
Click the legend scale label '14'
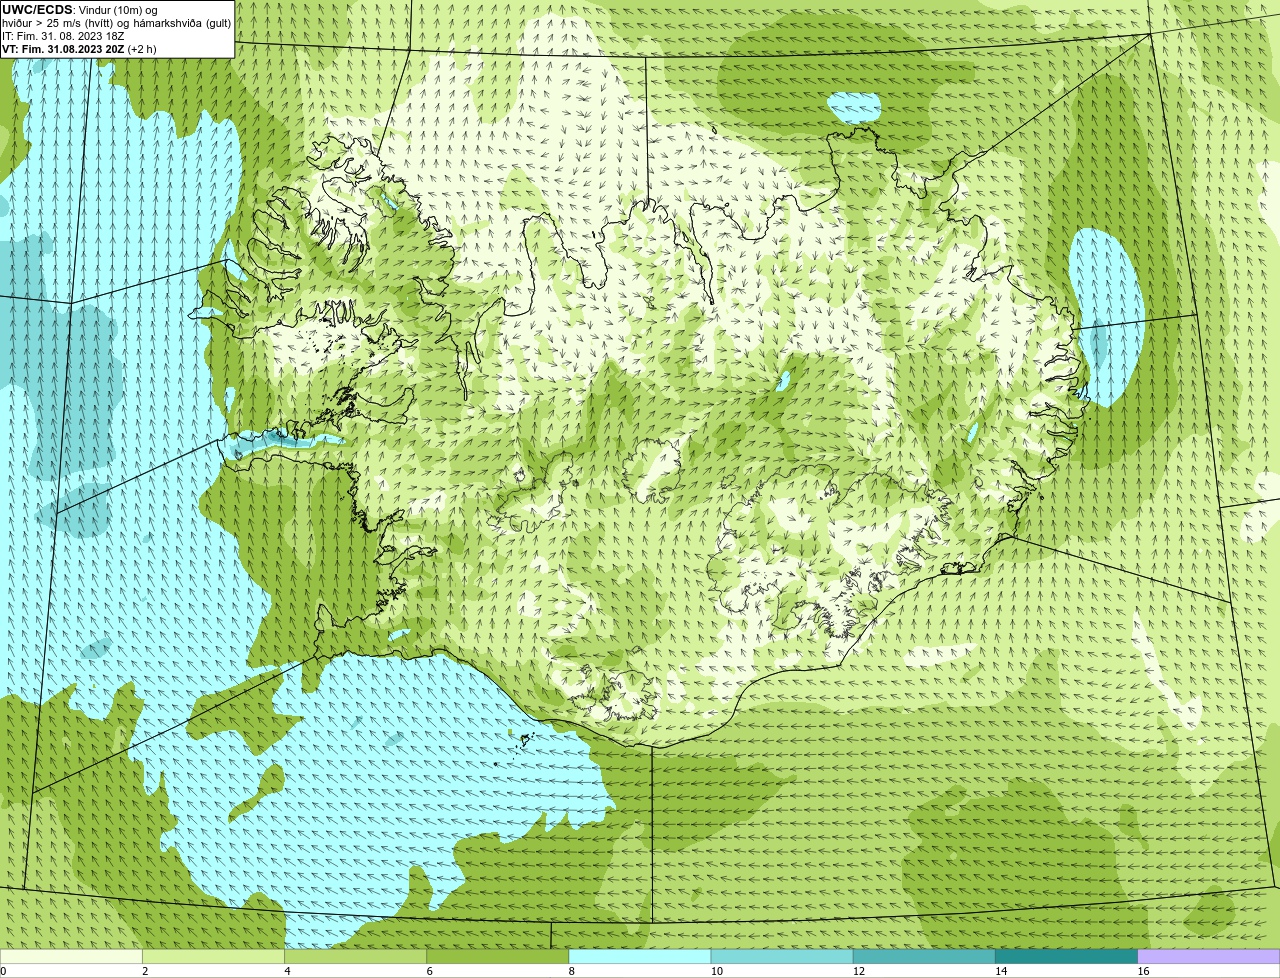click(1000, 971)
